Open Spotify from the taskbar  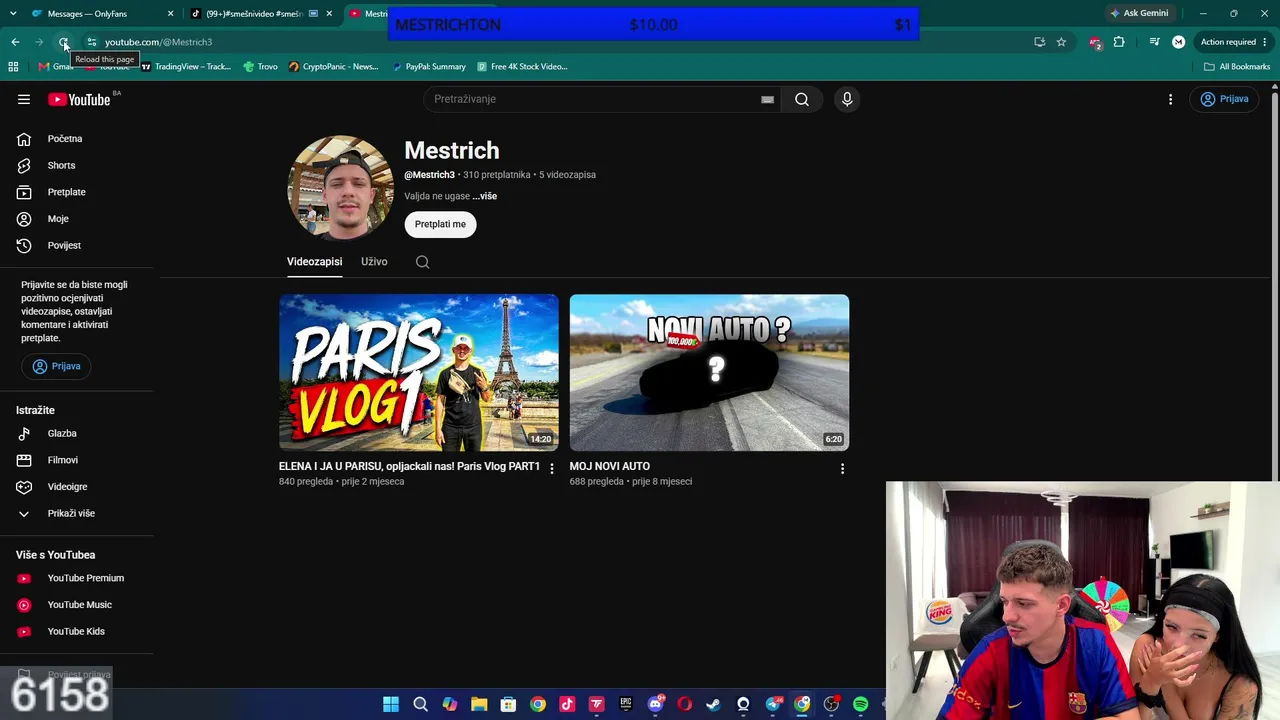coord(860,704)
